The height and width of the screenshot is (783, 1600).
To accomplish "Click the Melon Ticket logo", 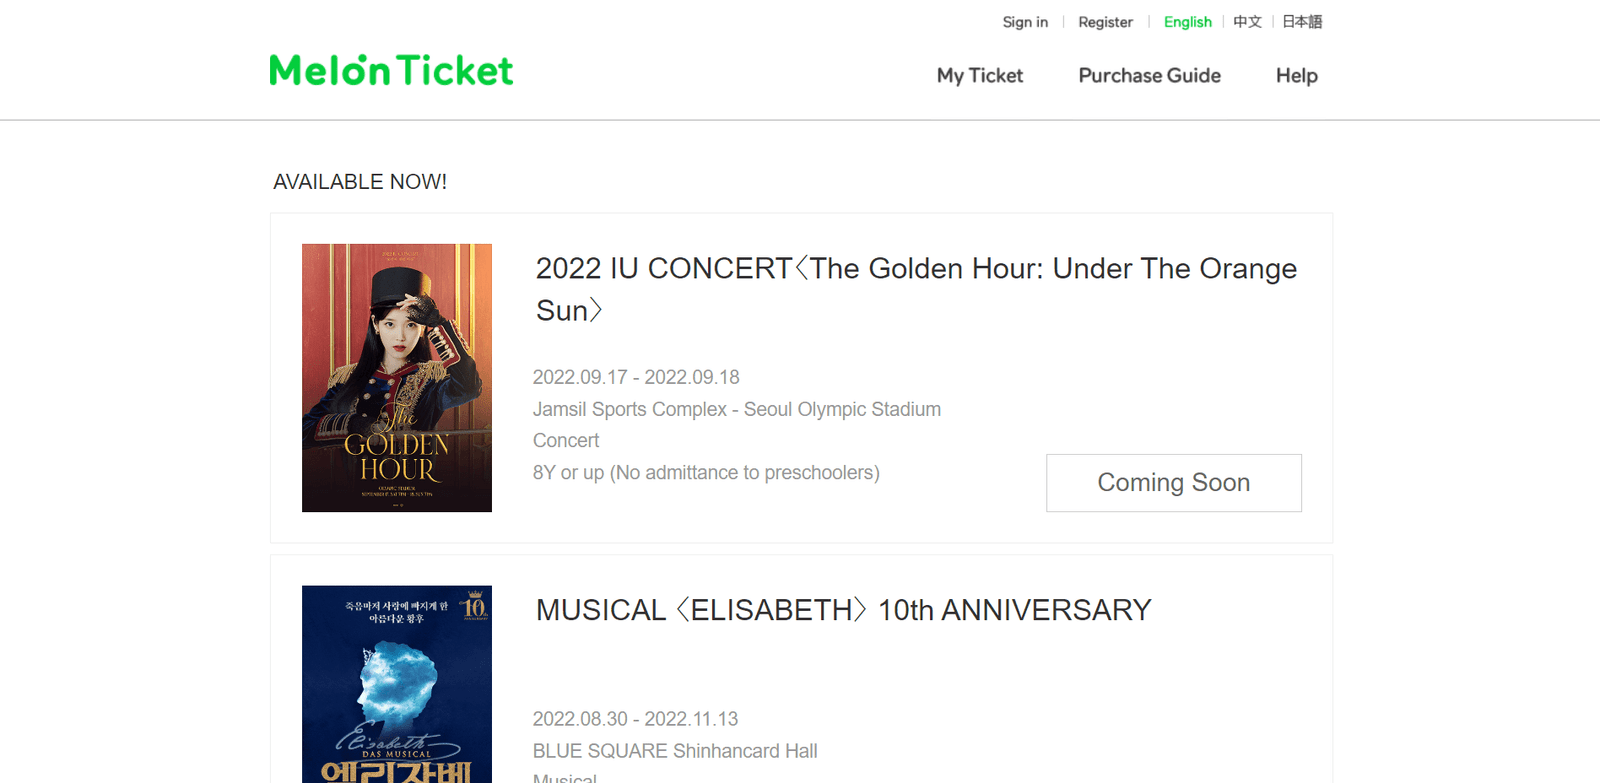I will (x=390, y=70).
